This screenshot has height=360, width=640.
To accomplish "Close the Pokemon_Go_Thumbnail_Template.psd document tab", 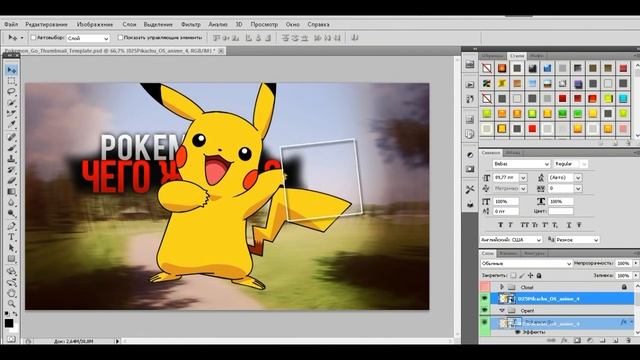I will coord(221,51).
